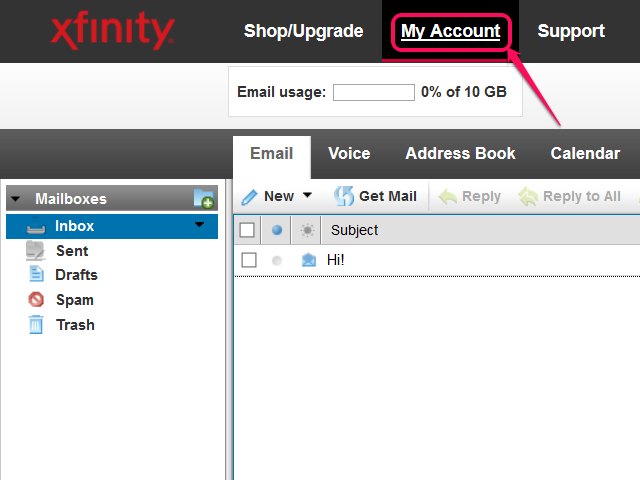The height and width of the screenshot is (480, 640).
Task: Click the Sent folder icon
Action: pos(36,251)
